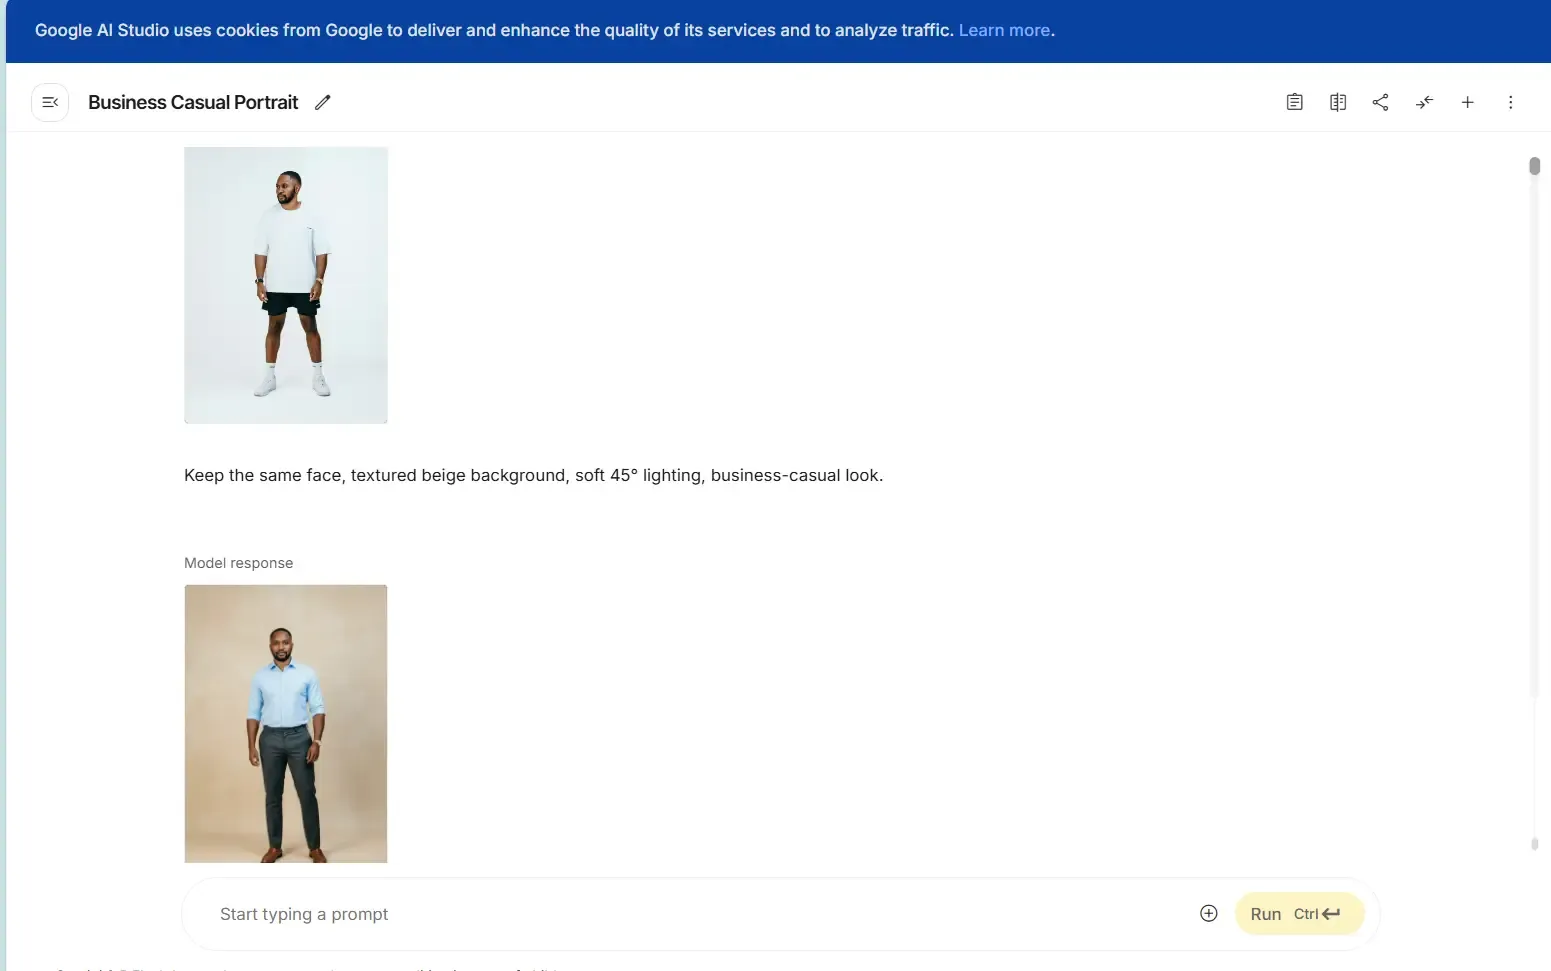
Task: Share this prompt
Action: click(x=1380, y=102)
